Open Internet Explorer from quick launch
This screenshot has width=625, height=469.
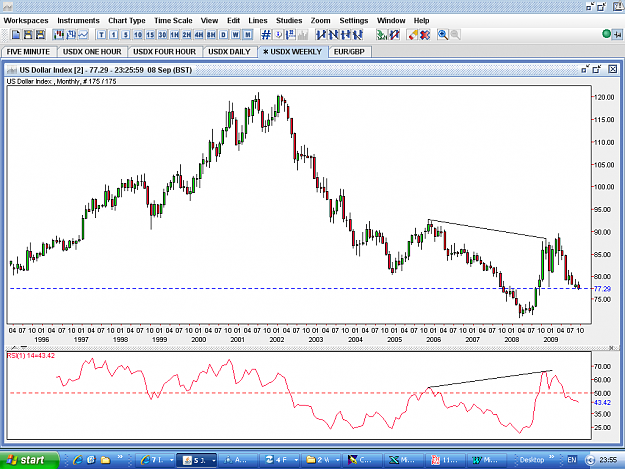78,460
